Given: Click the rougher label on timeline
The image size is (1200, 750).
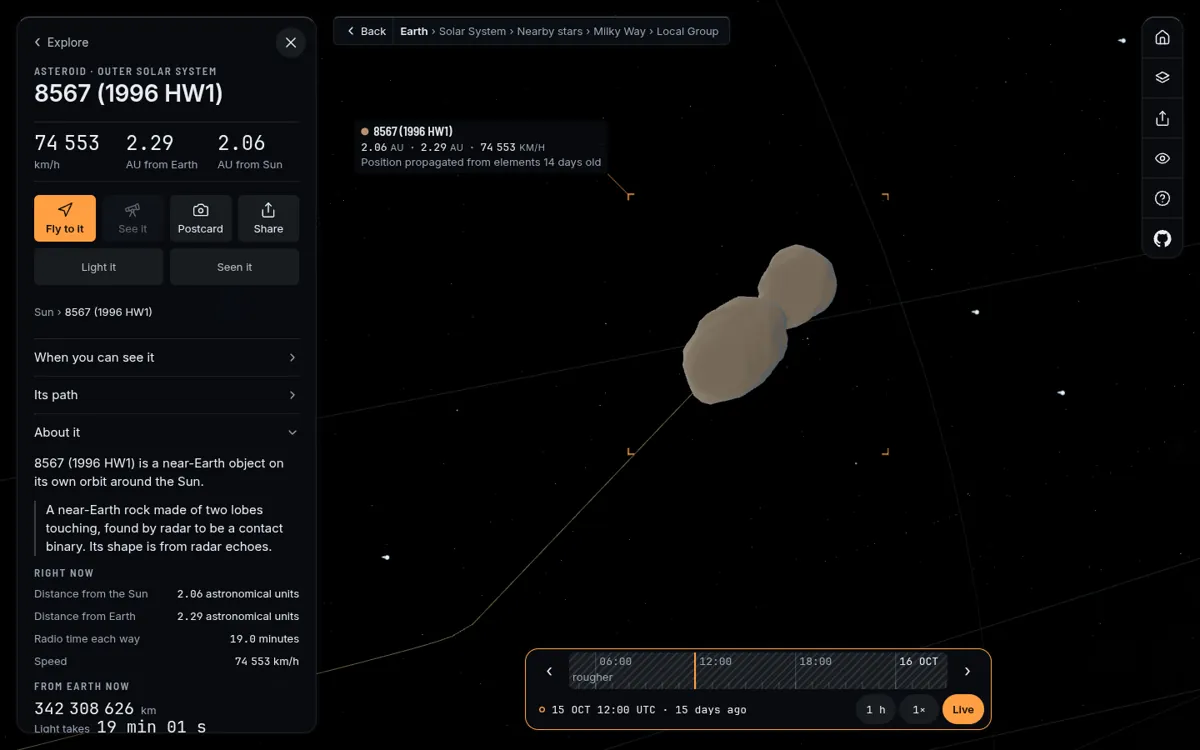Looking at the screenshot, I should pyautogui.click(x=592, y=678).
